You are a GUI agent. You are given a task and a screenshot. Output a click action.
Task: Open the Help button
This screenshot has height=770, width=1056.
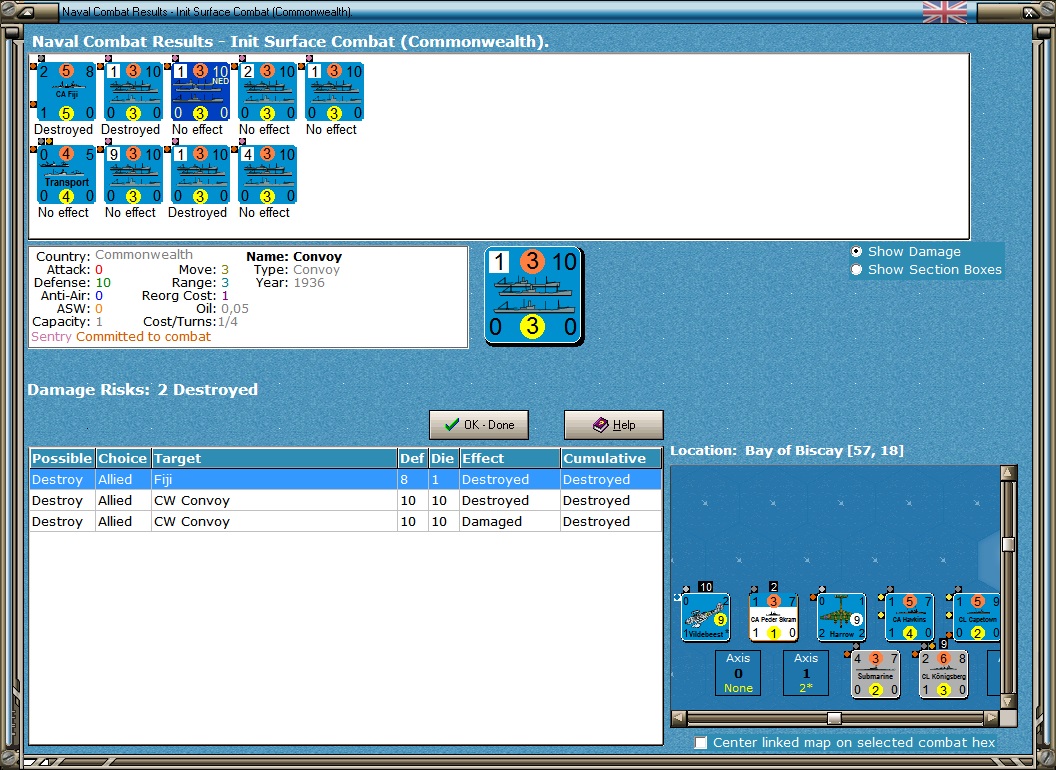click(x=614, y=425)
